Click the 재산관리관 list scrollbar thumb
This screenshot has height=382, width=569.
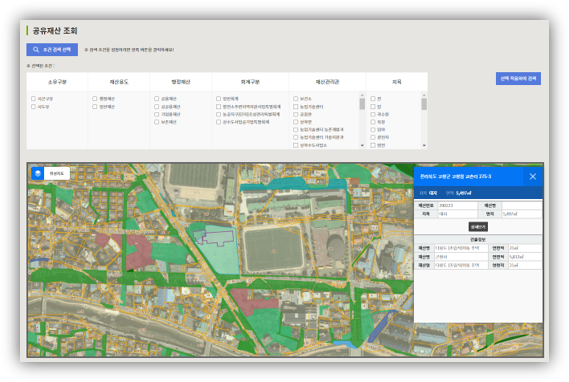coord(362,104)
